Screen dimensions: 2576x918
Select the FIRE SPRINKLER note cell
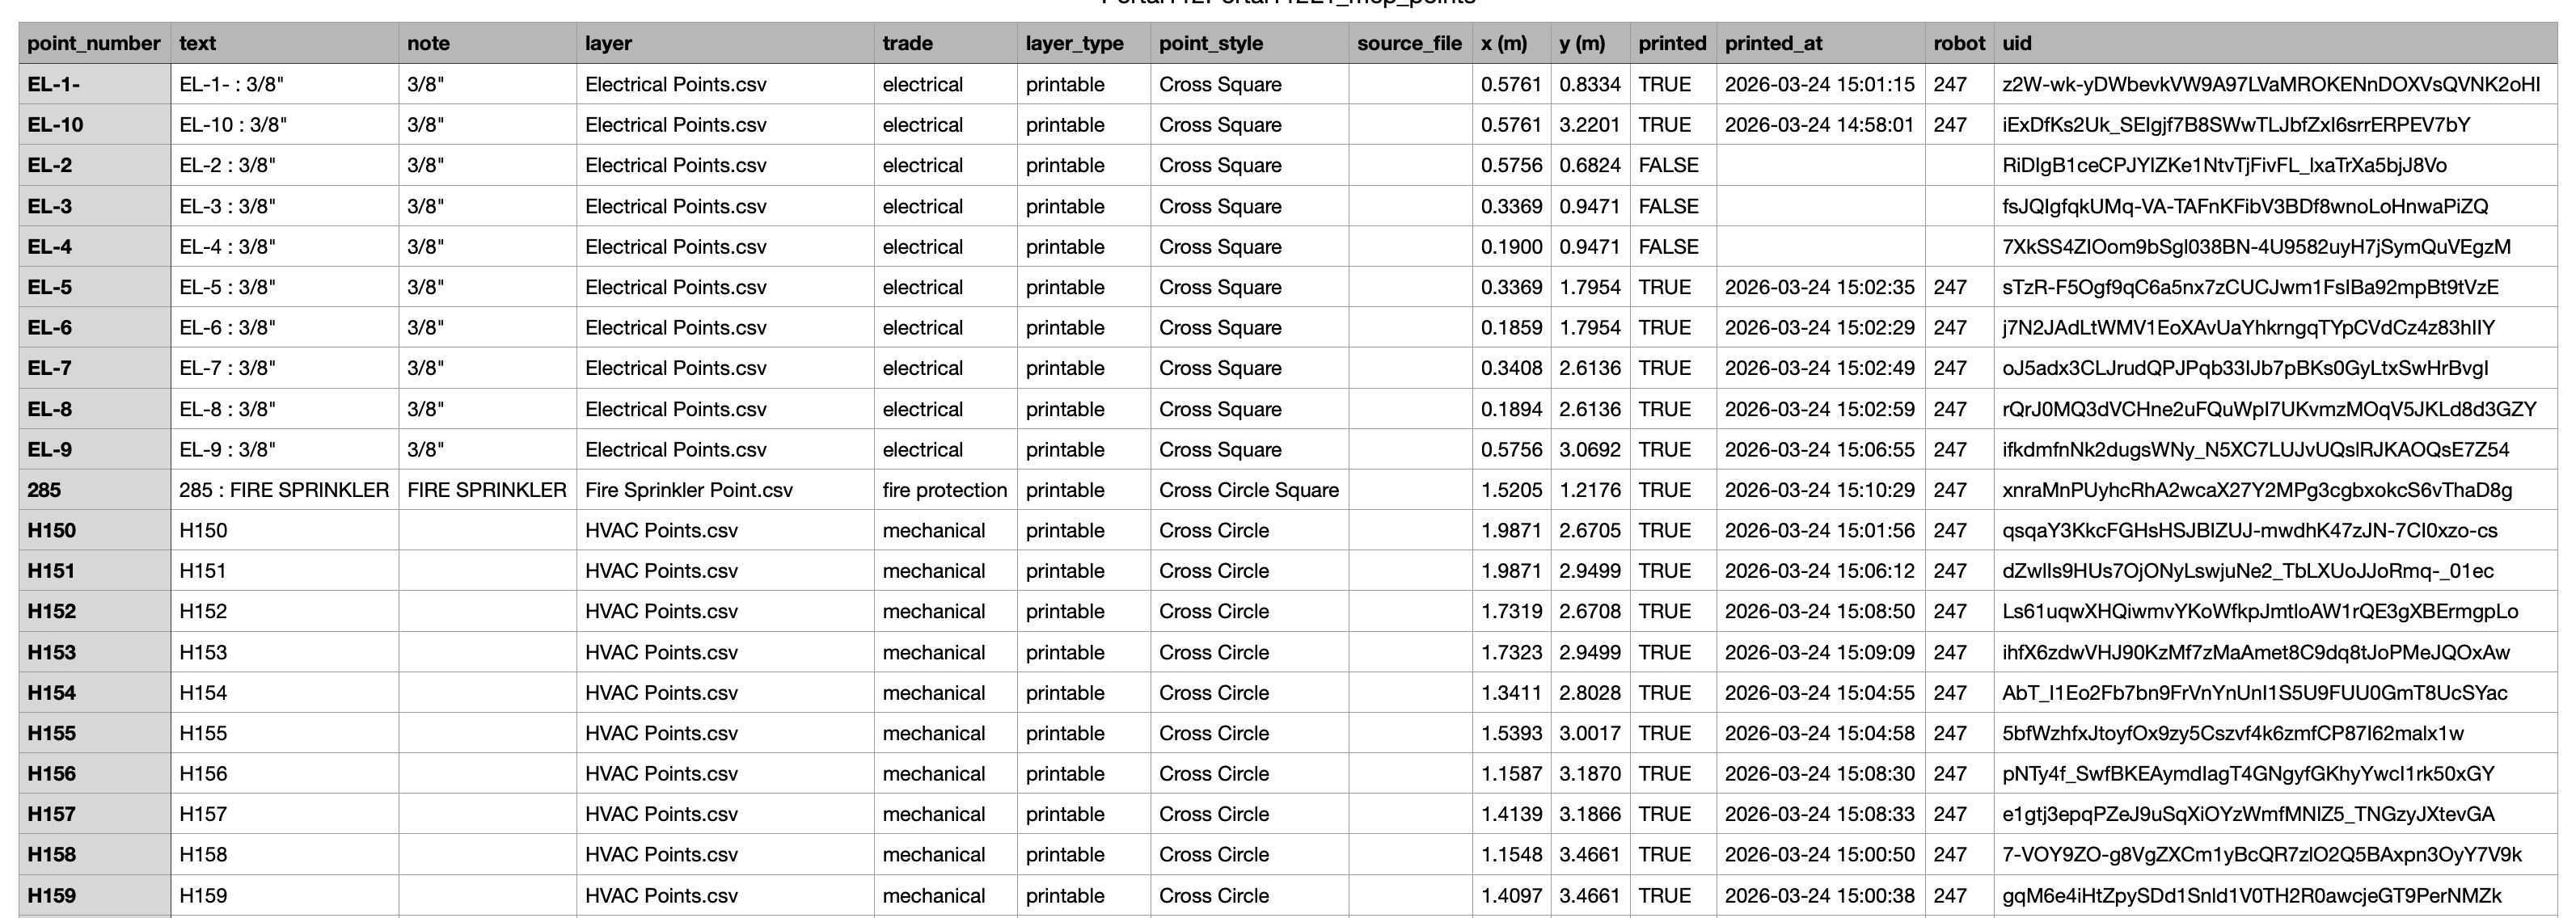[487, 490]
